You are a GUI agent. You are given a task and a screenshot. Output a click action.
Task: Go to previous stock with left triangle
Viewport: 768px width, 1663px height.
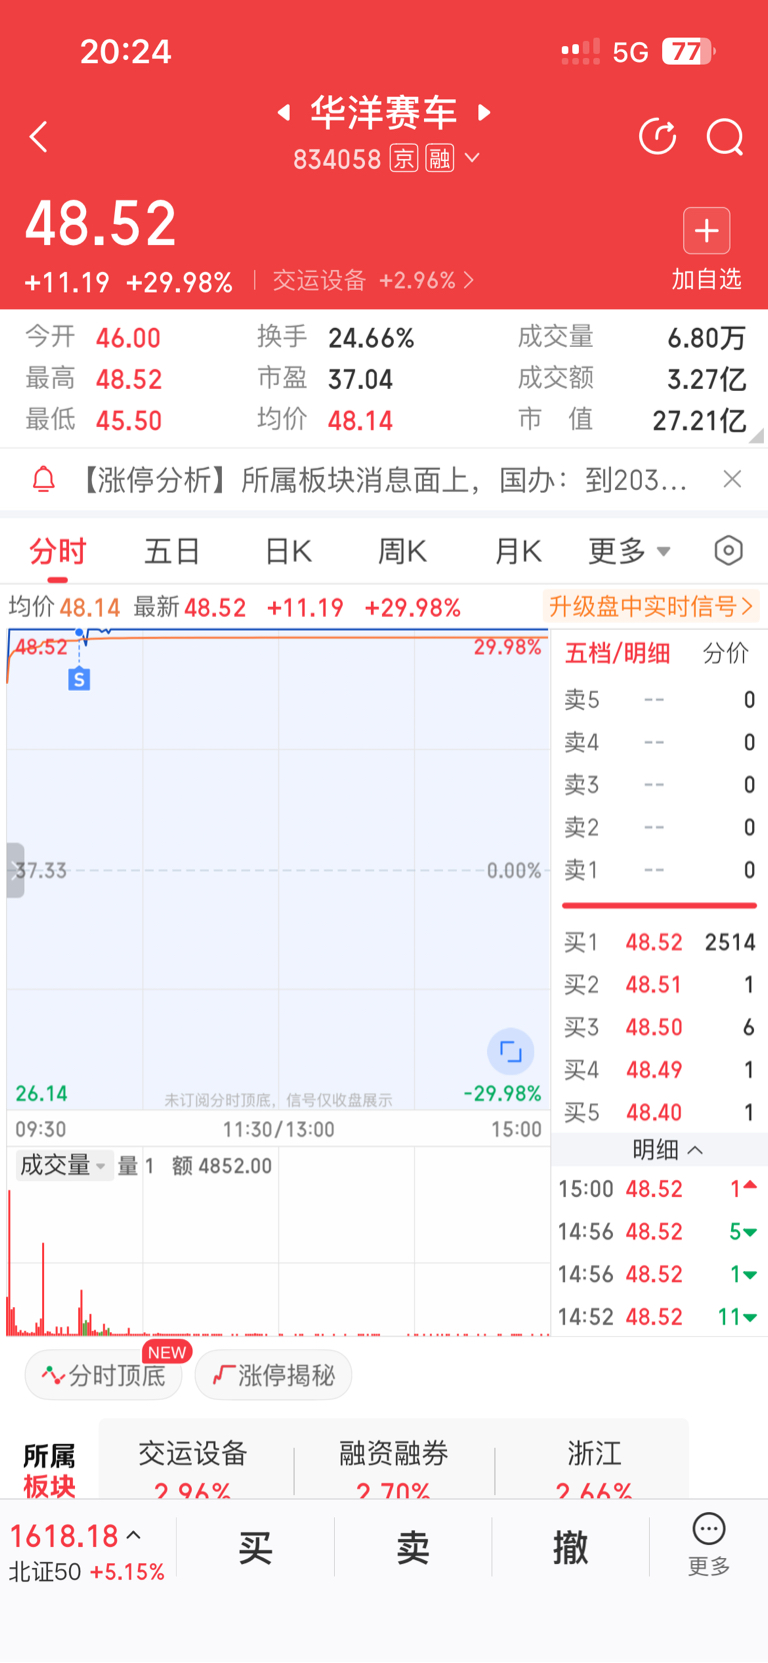point(284,113)
